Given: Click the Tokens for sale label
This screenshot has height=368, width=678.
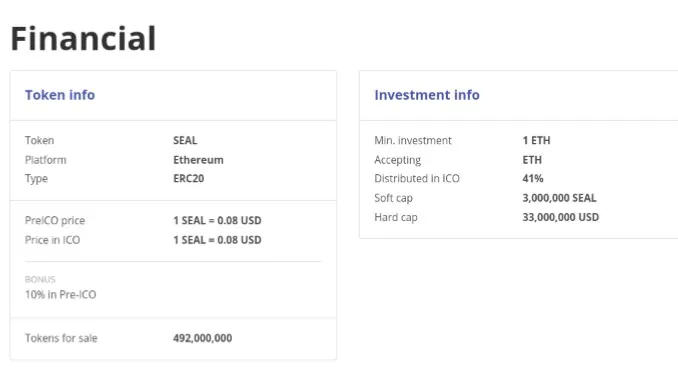Looking at the screenshot, I should (61, 338).
